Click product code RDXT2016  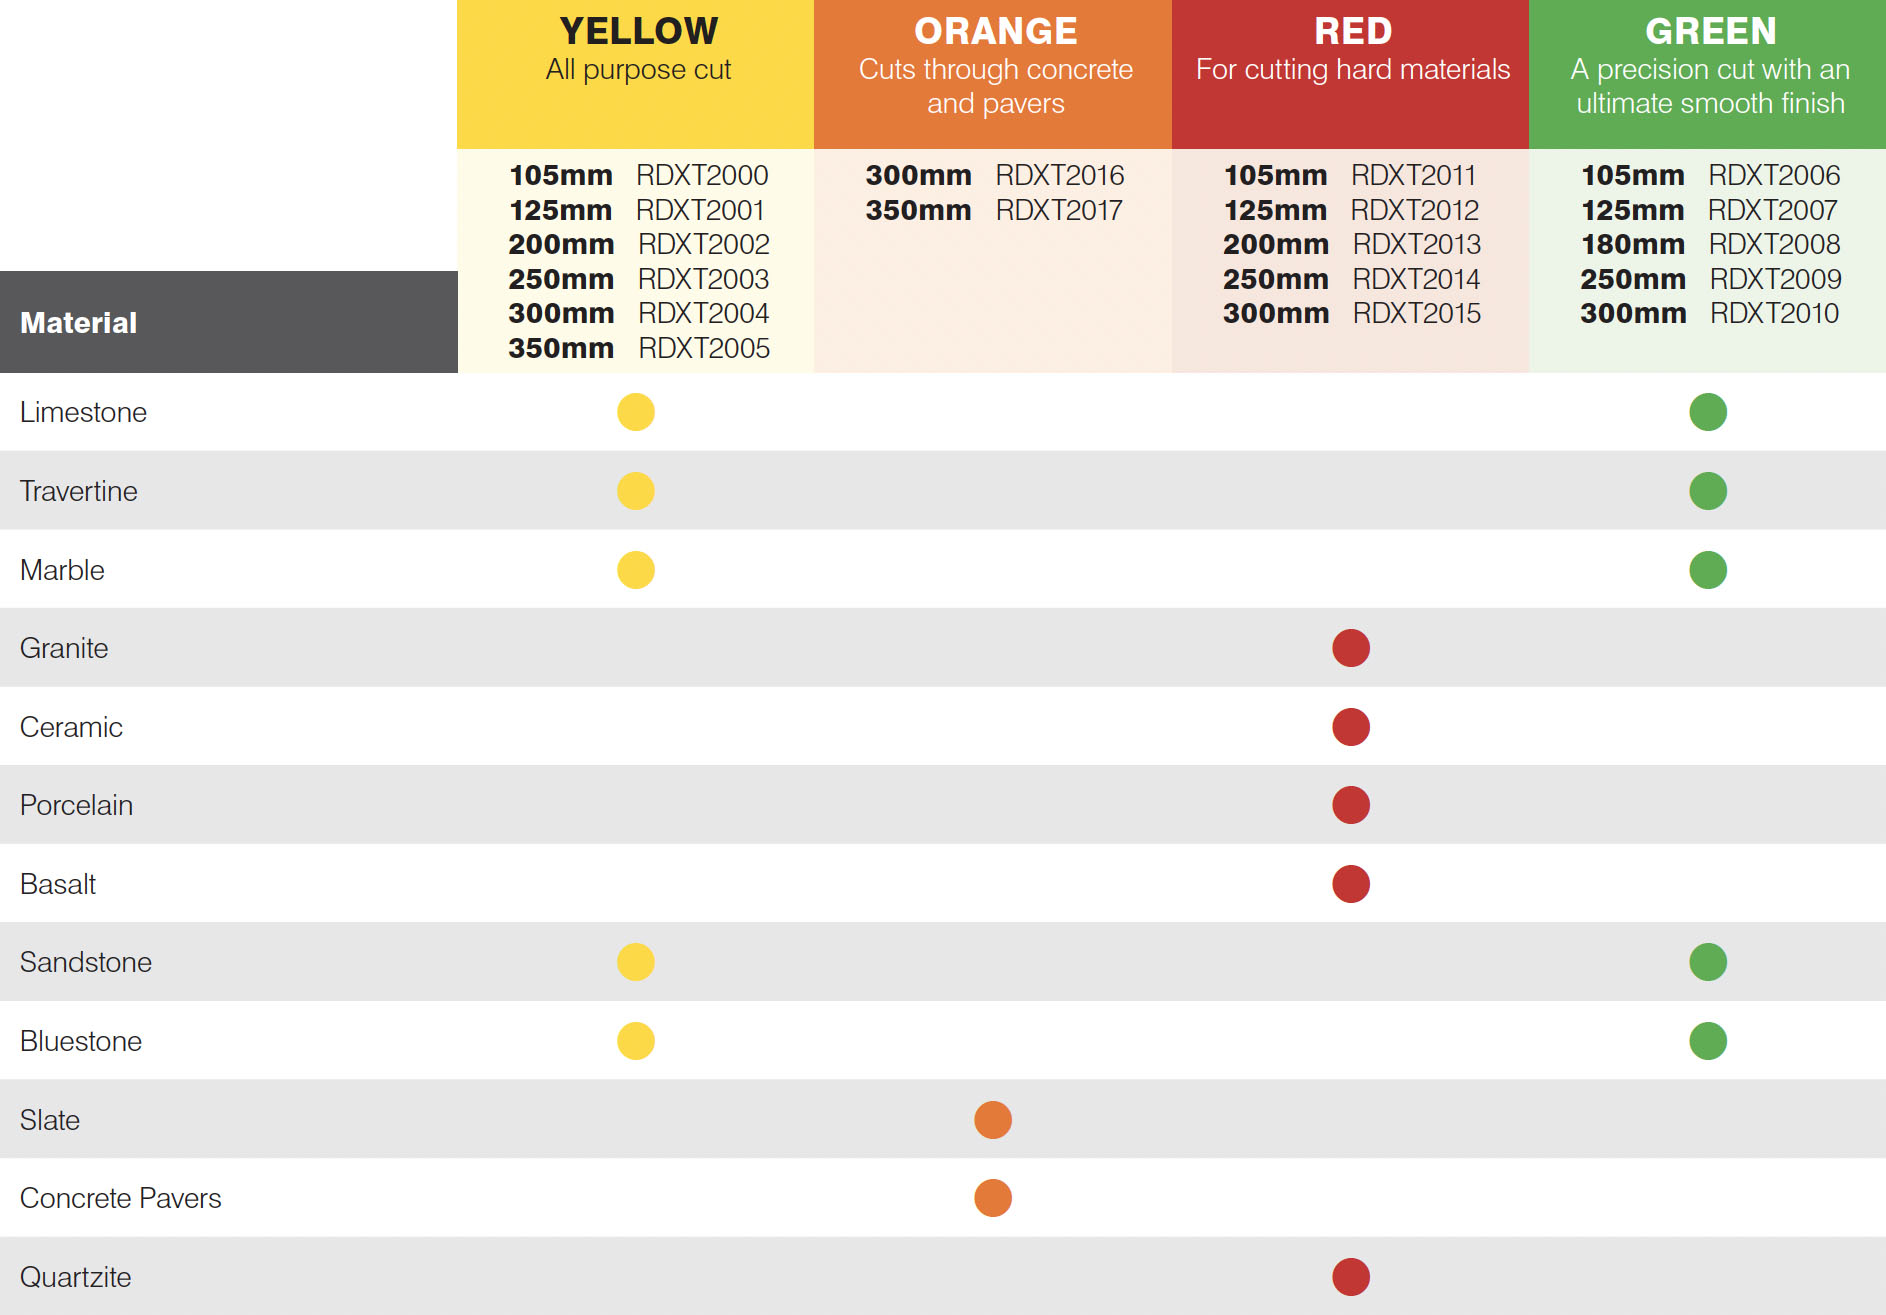click(x=1060, y=175)
